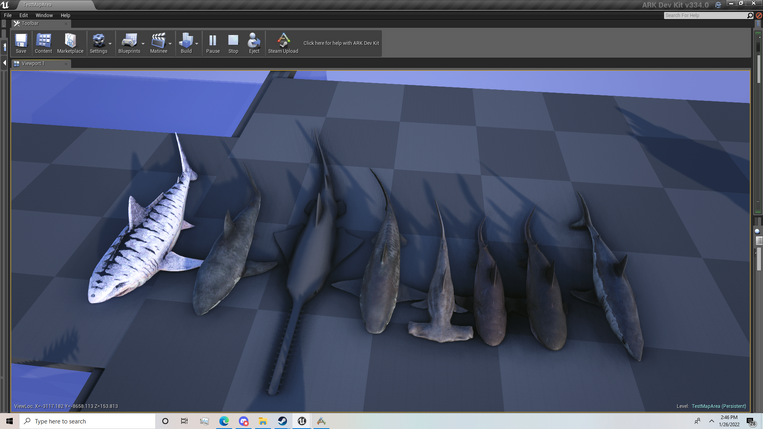Stop the play session

(233, 43)
